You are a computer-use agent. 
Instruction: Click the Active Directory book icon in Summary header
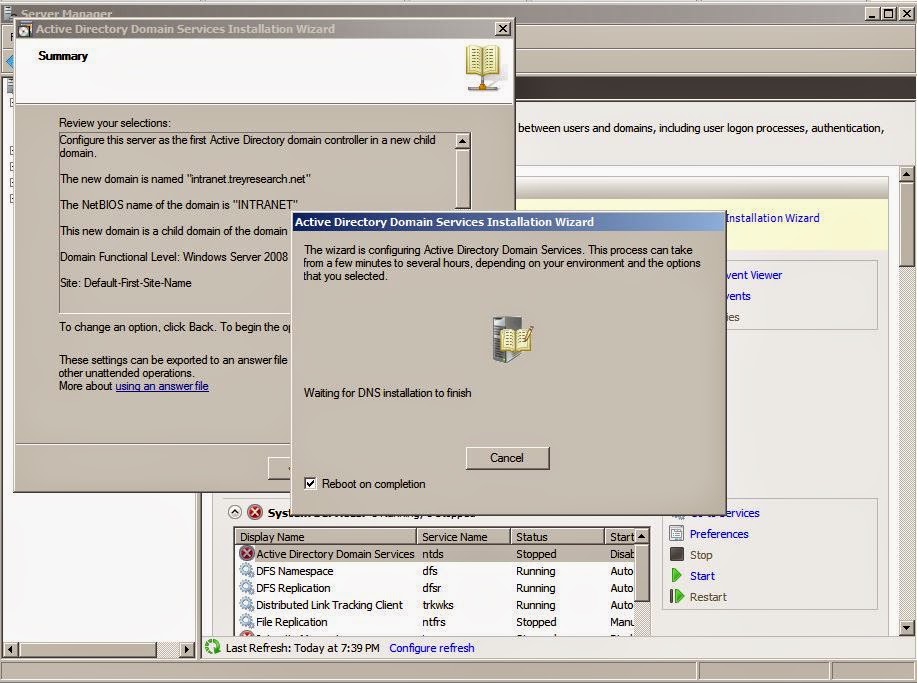(482, 68)
